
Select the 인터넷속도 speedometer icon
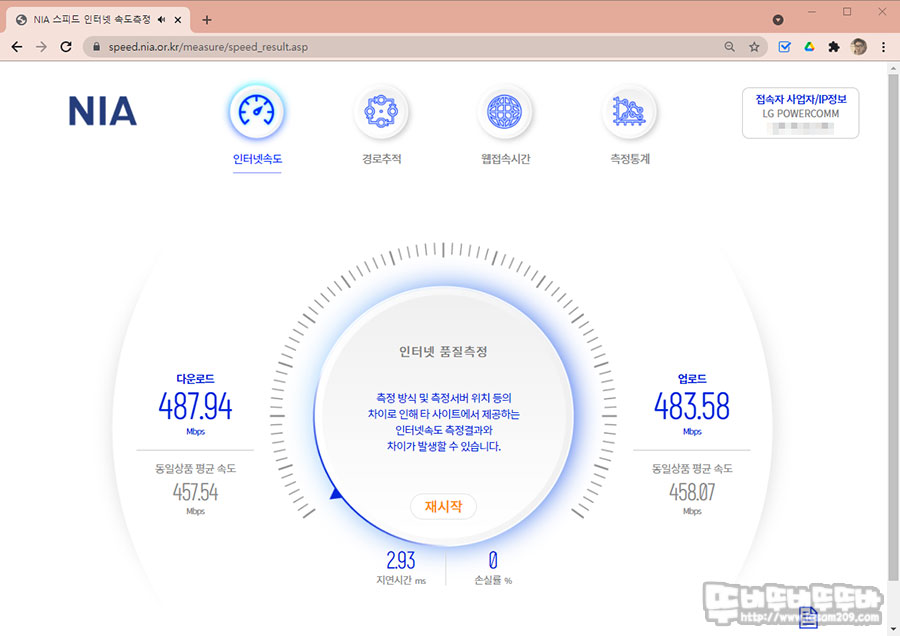[x=257, y=111]
